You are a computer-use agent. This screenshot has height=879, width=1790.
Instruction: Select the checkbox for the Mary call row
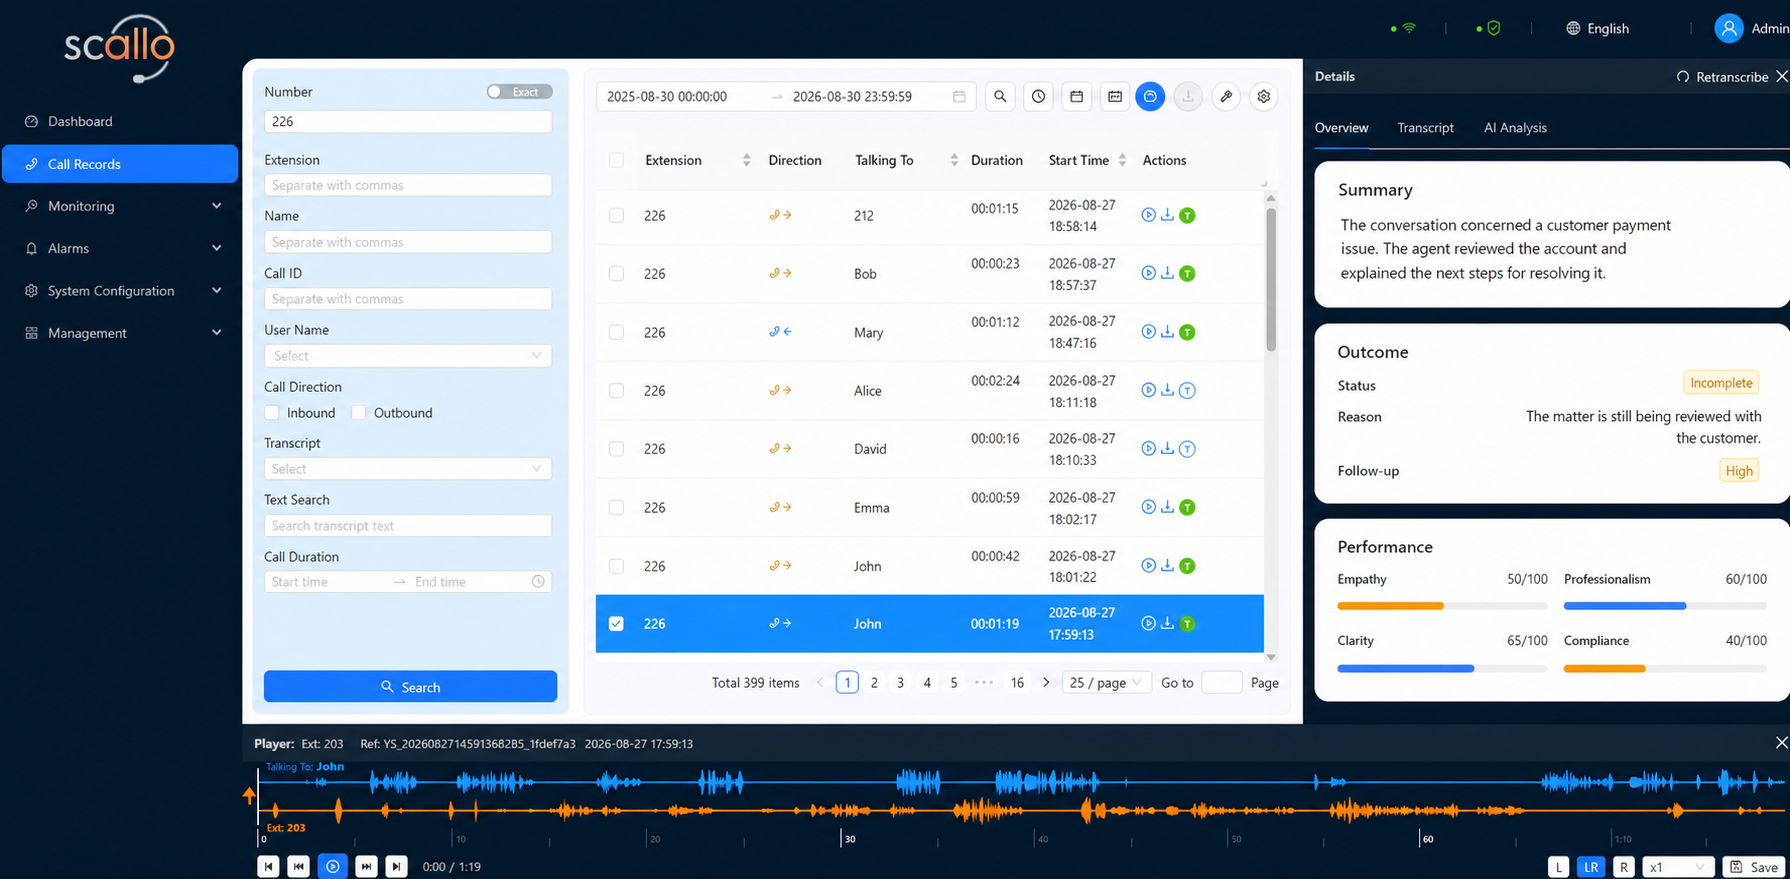point(616,332)
